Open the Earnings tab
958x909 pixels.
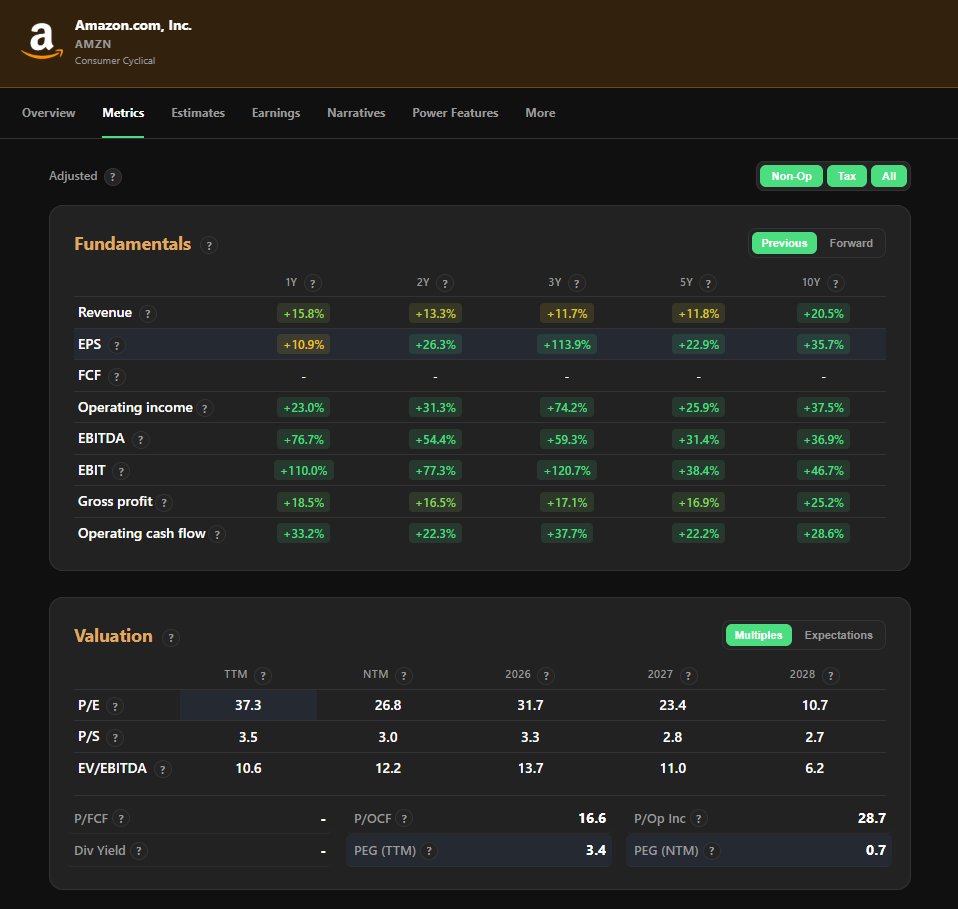pos(276,113)
